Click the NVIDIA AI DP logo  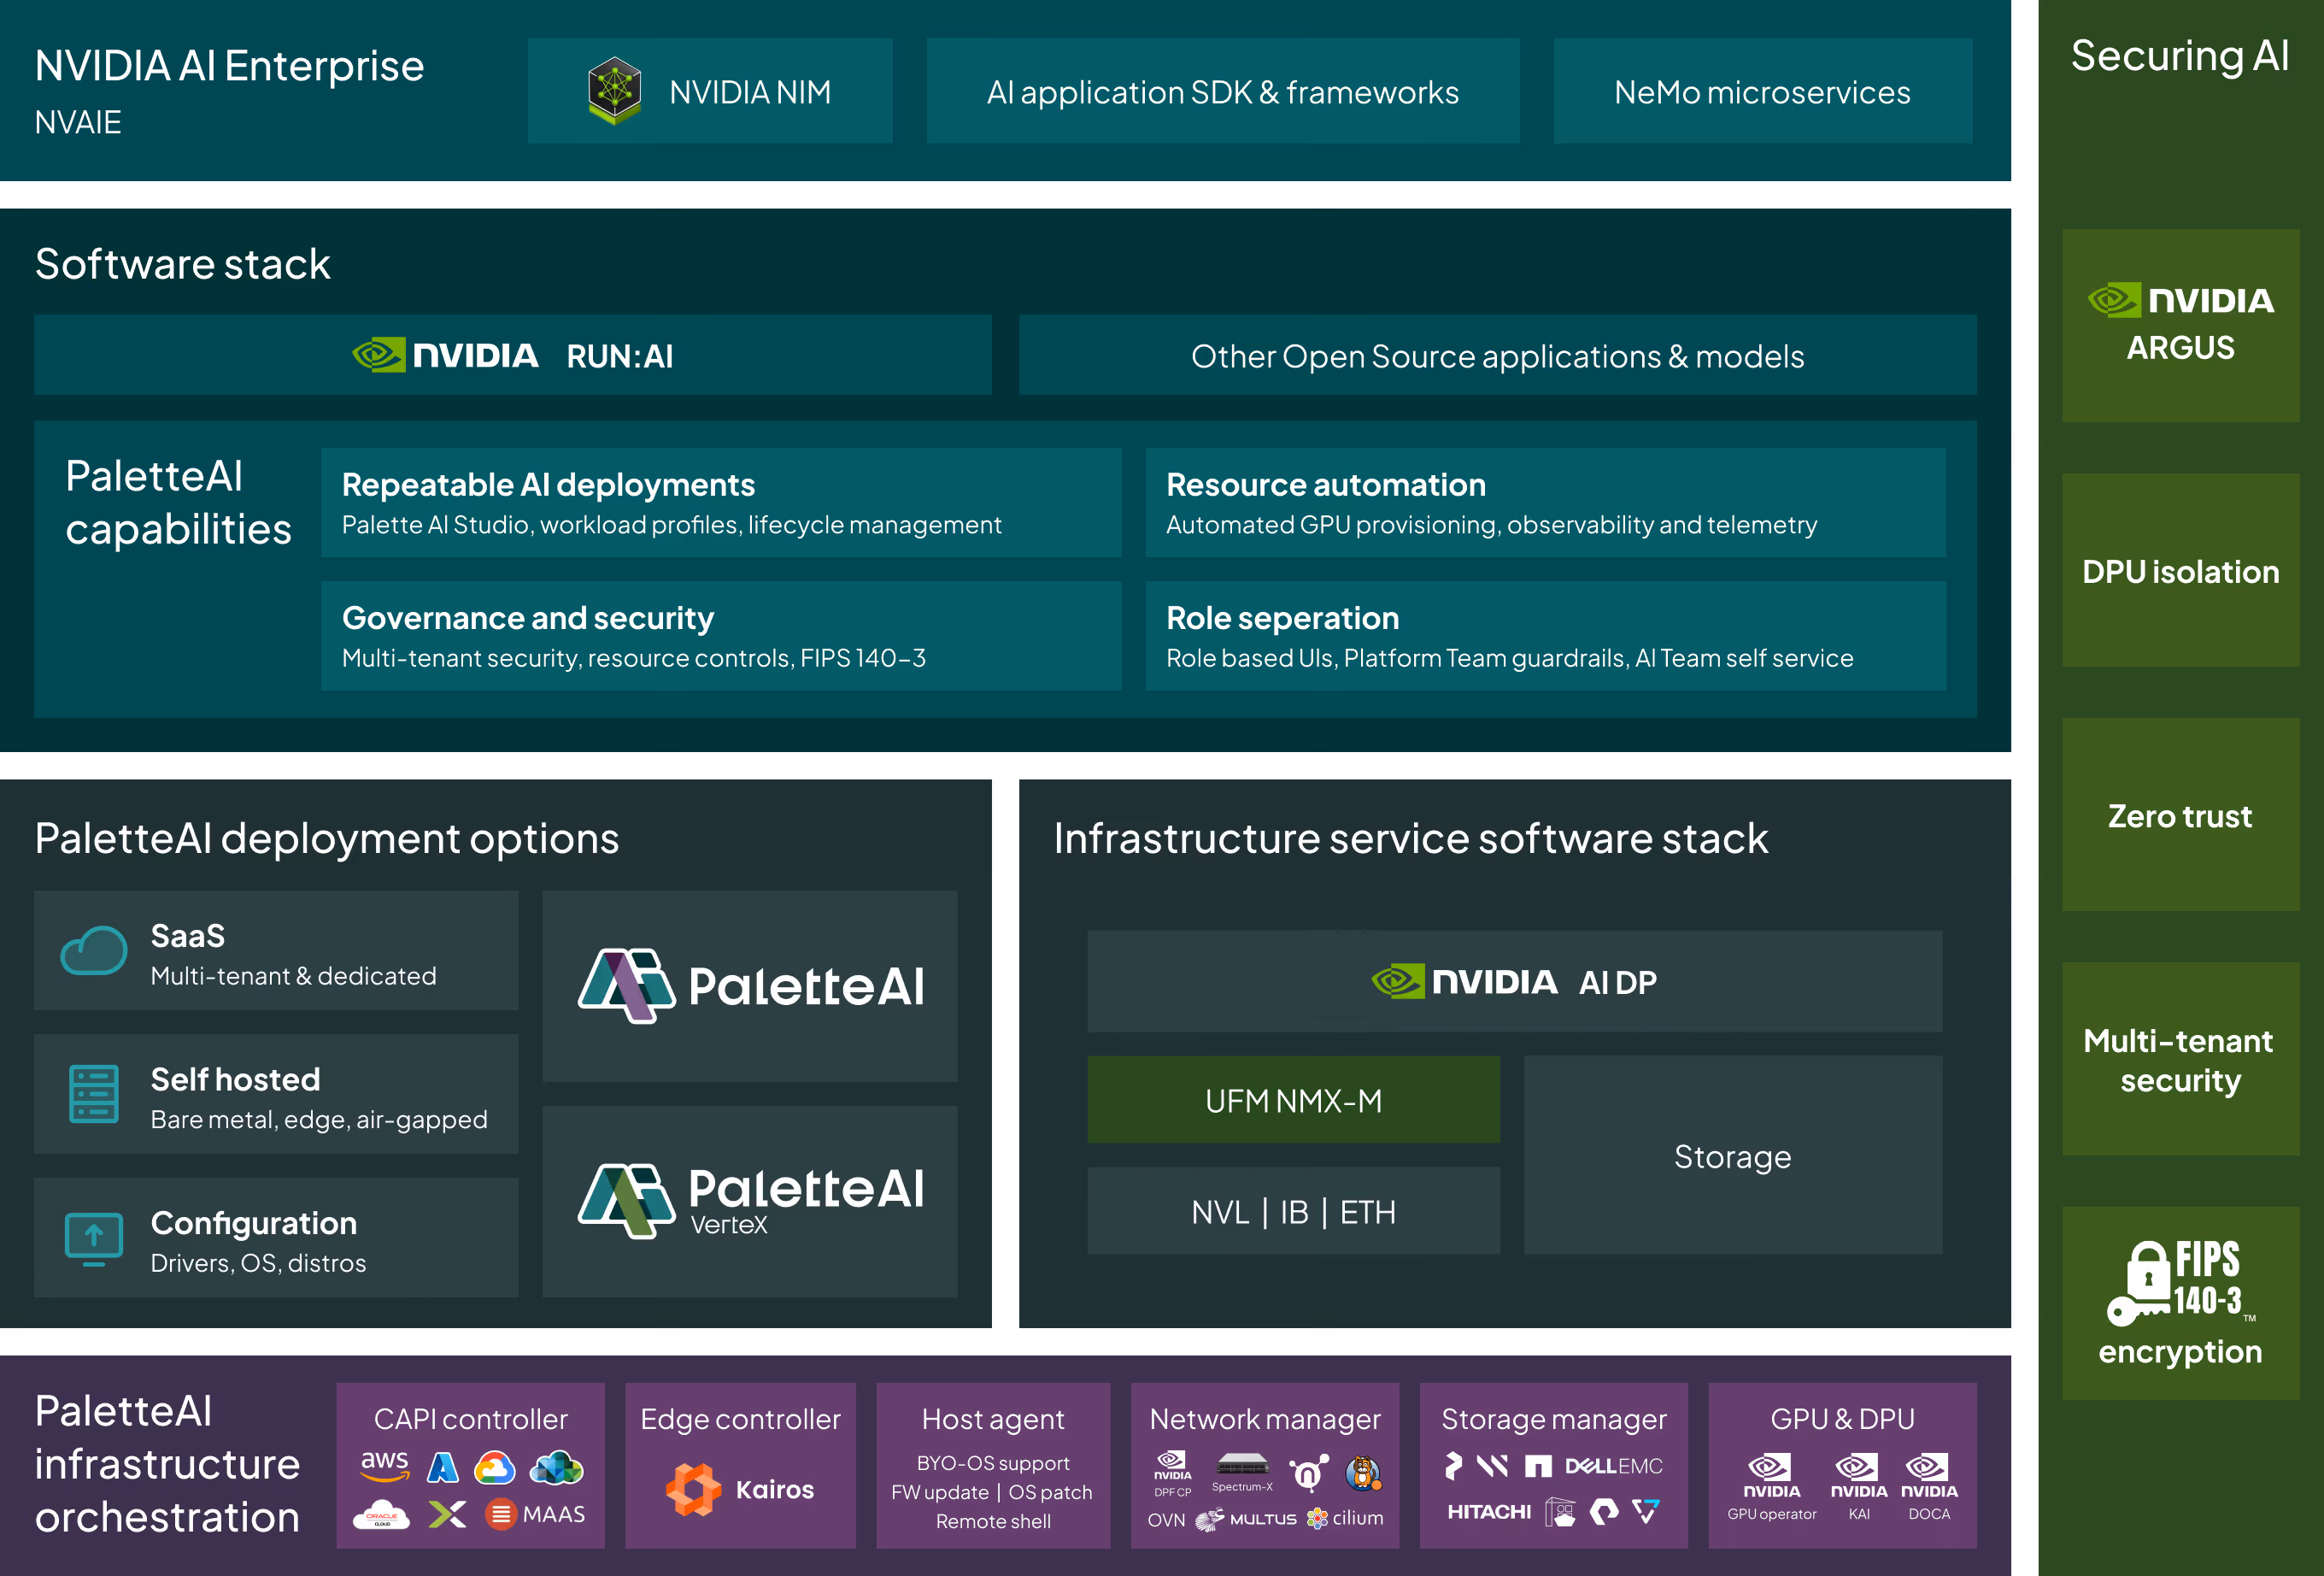pos(1513,981)
